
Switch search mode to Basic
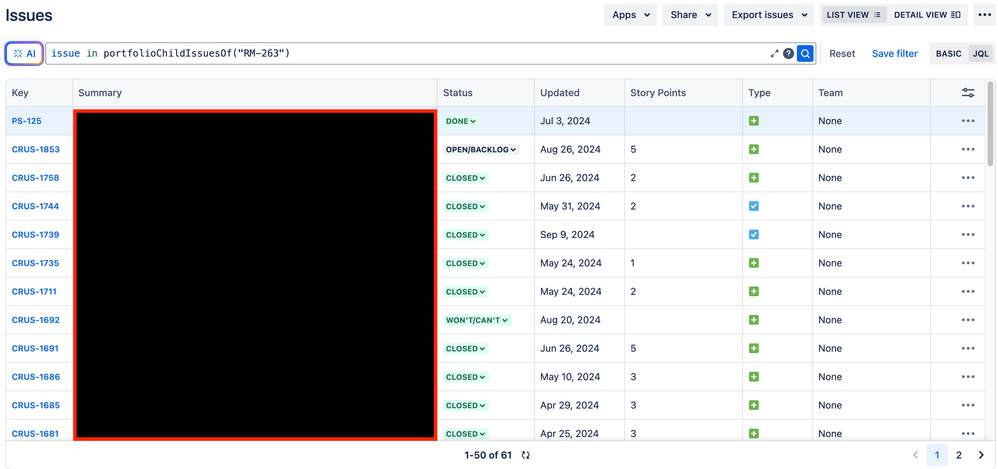tap(948, 53)
